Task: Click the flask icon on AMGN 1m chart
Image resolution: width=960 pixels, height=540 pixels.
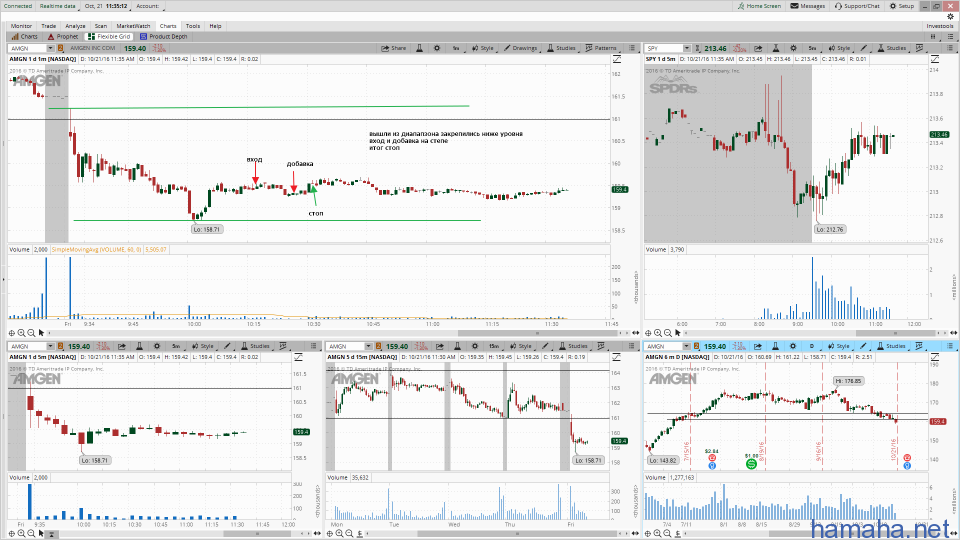Action: tap(419, 48)
